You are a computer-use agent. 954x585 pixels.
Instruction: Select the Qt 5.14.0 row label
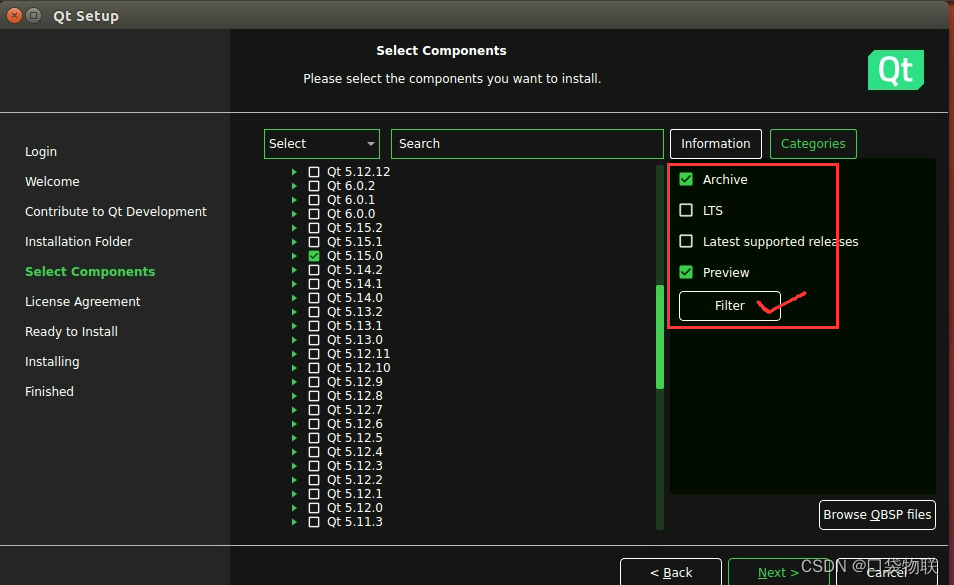click(x=355, y=298)
